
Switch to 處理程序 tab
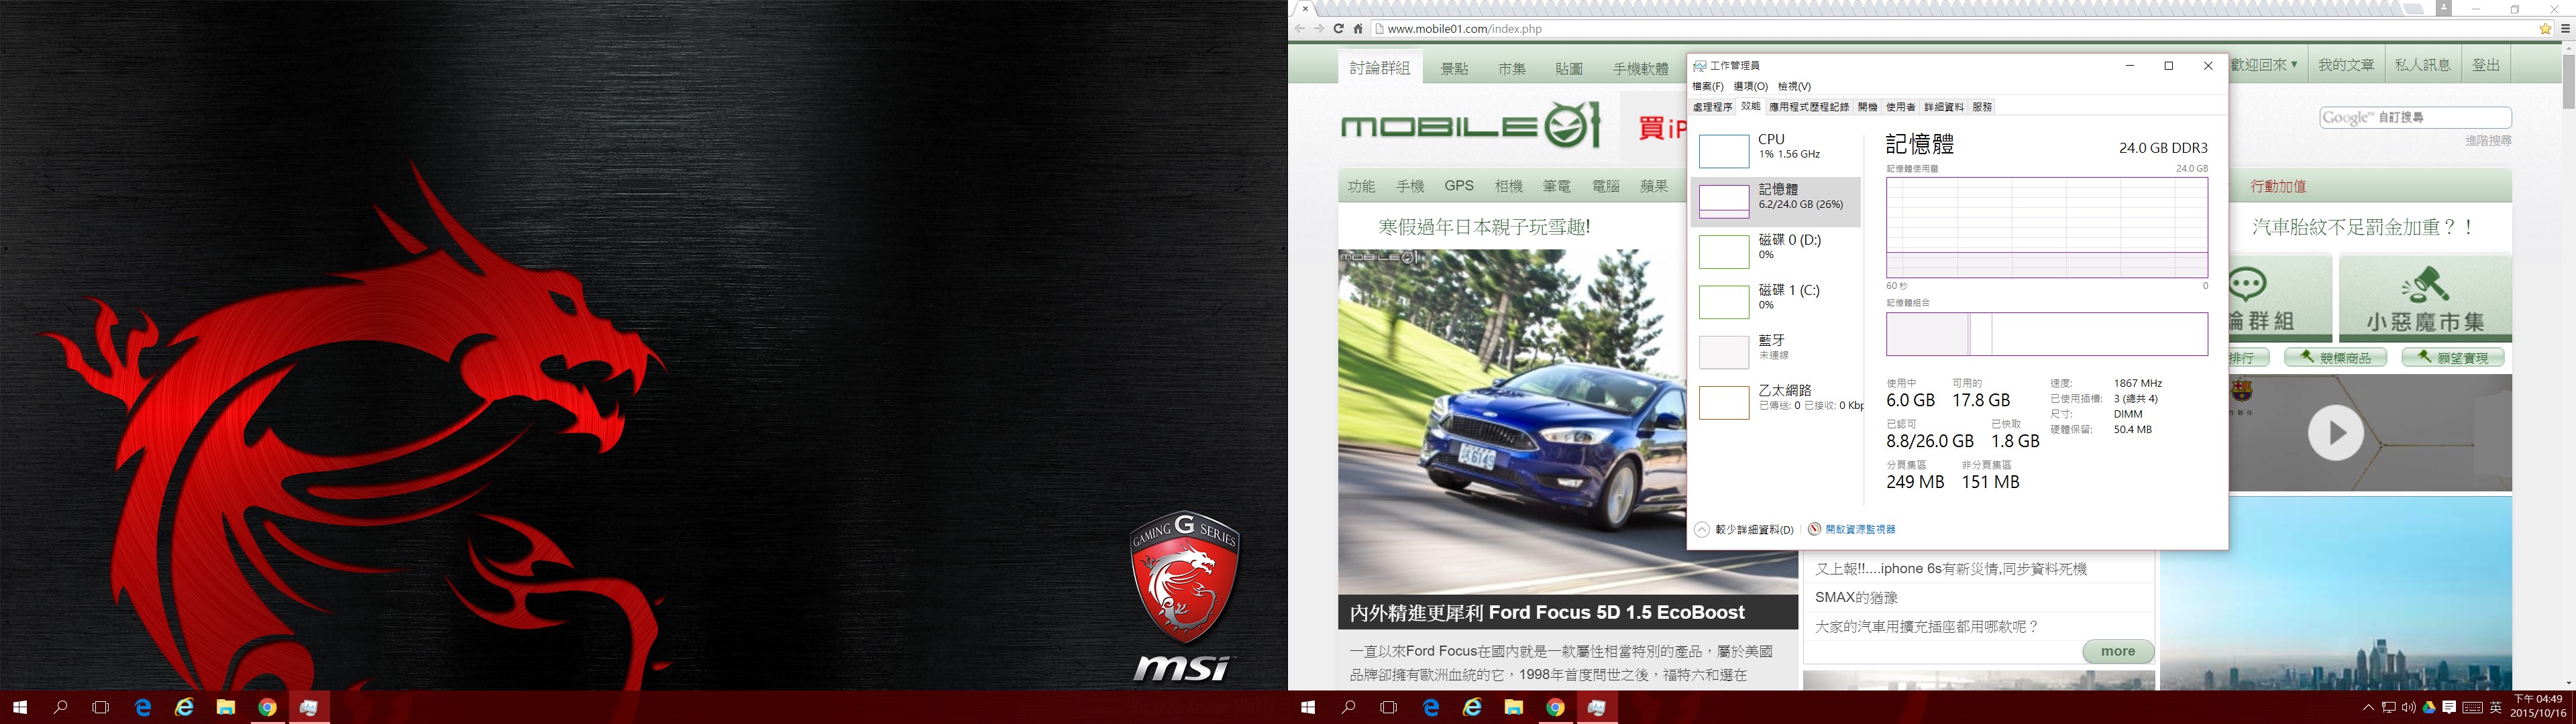(x=1713, y=107)
